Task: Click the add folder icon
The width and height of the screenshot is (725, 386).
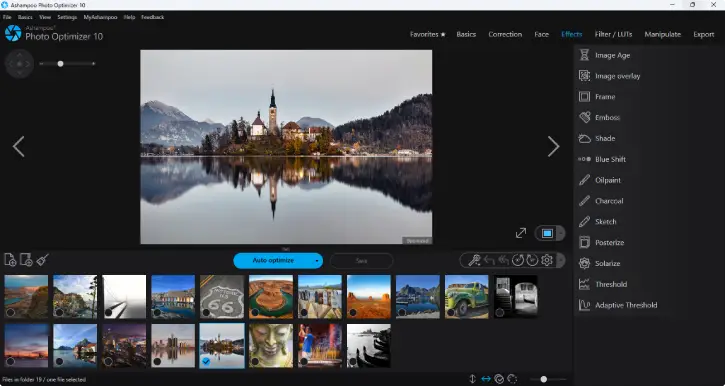Action: [26, 260]
